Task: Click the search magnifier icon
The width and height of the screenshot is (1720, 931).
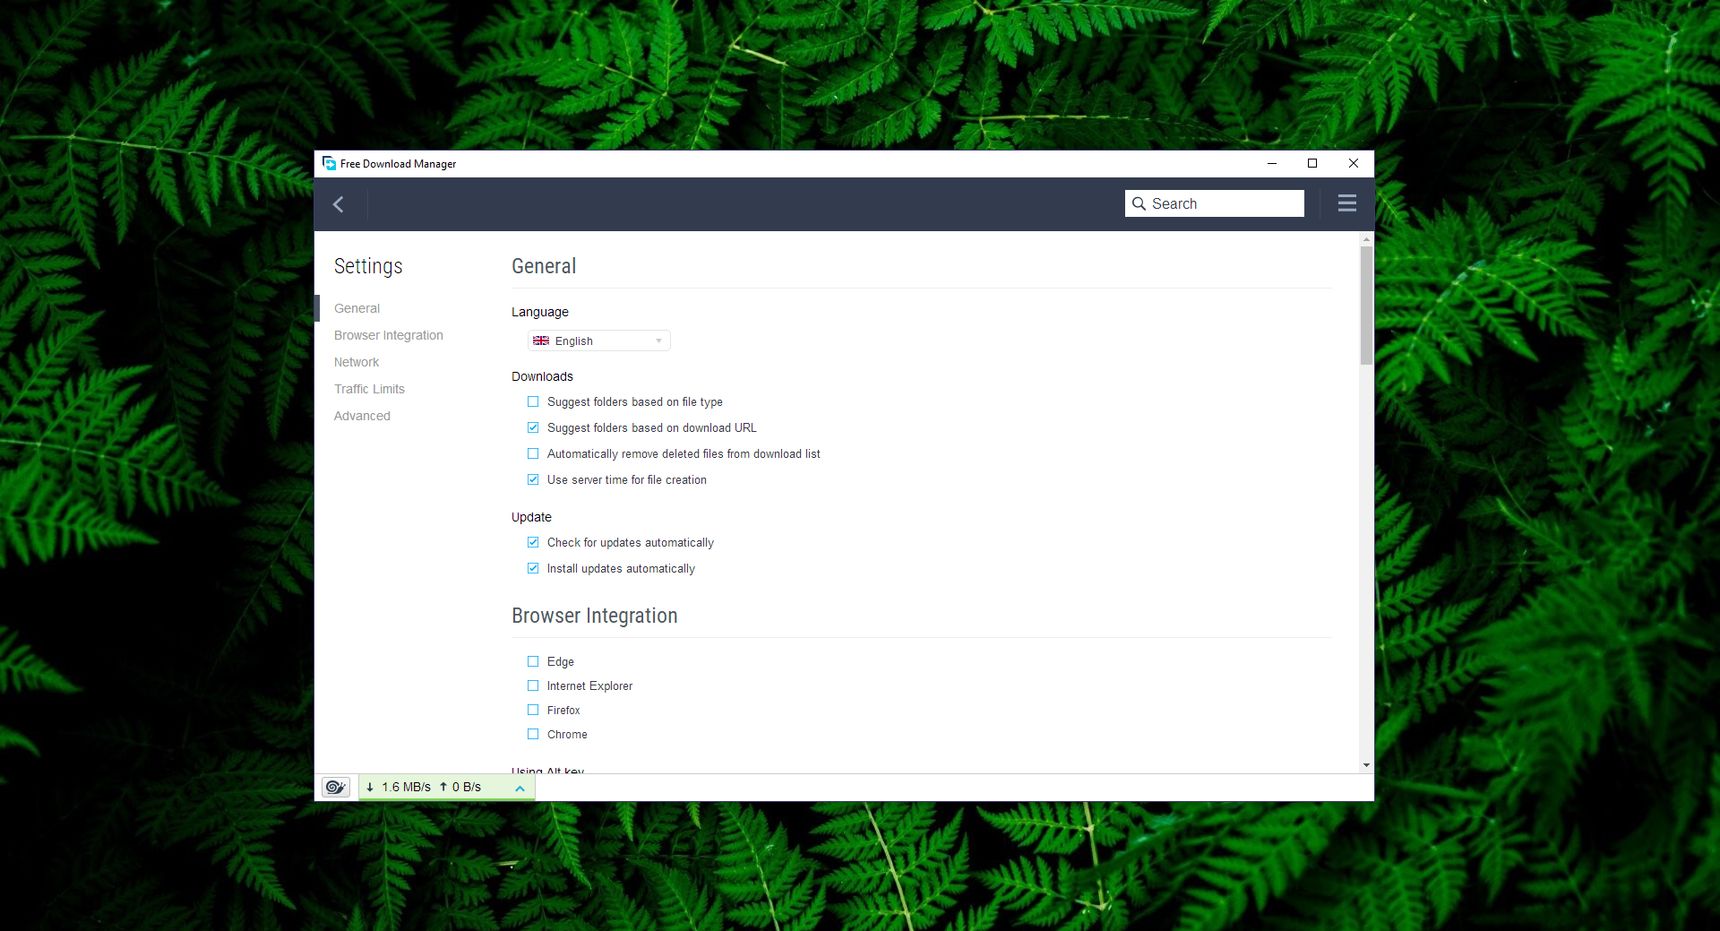Action: tap(1139, 204)
